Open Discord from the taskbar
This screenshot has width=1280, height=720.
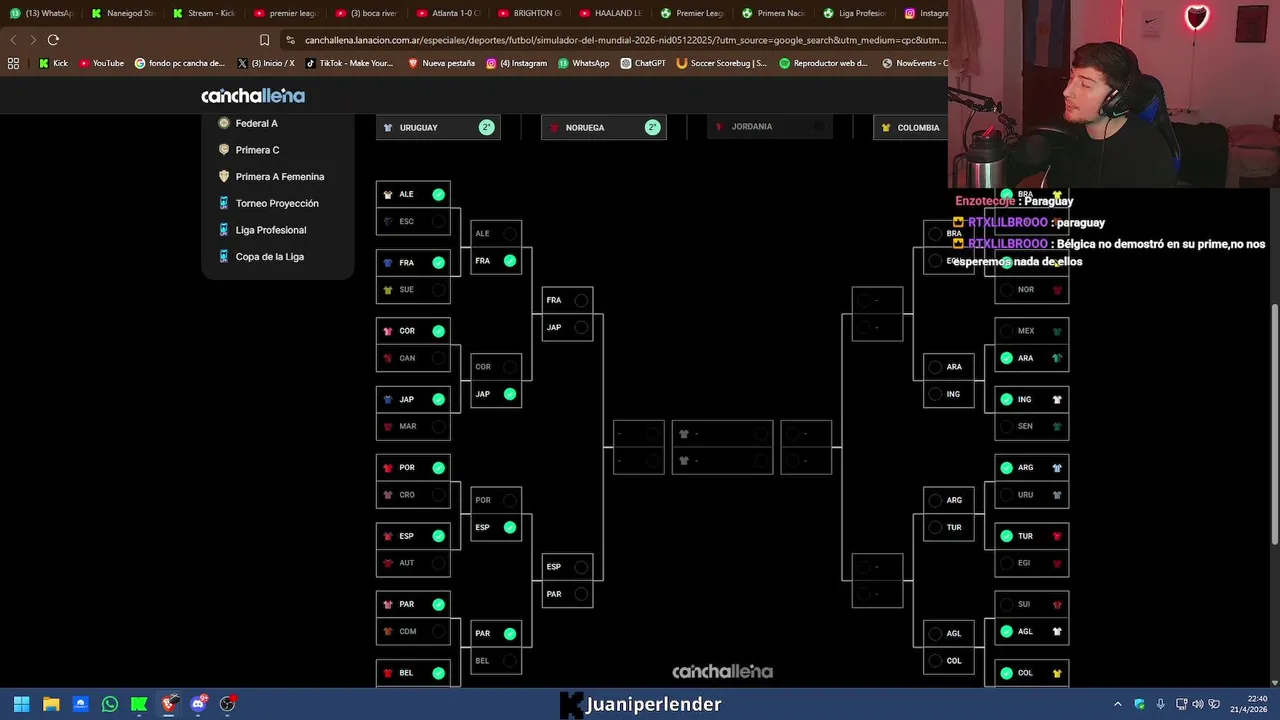(198, 704)
